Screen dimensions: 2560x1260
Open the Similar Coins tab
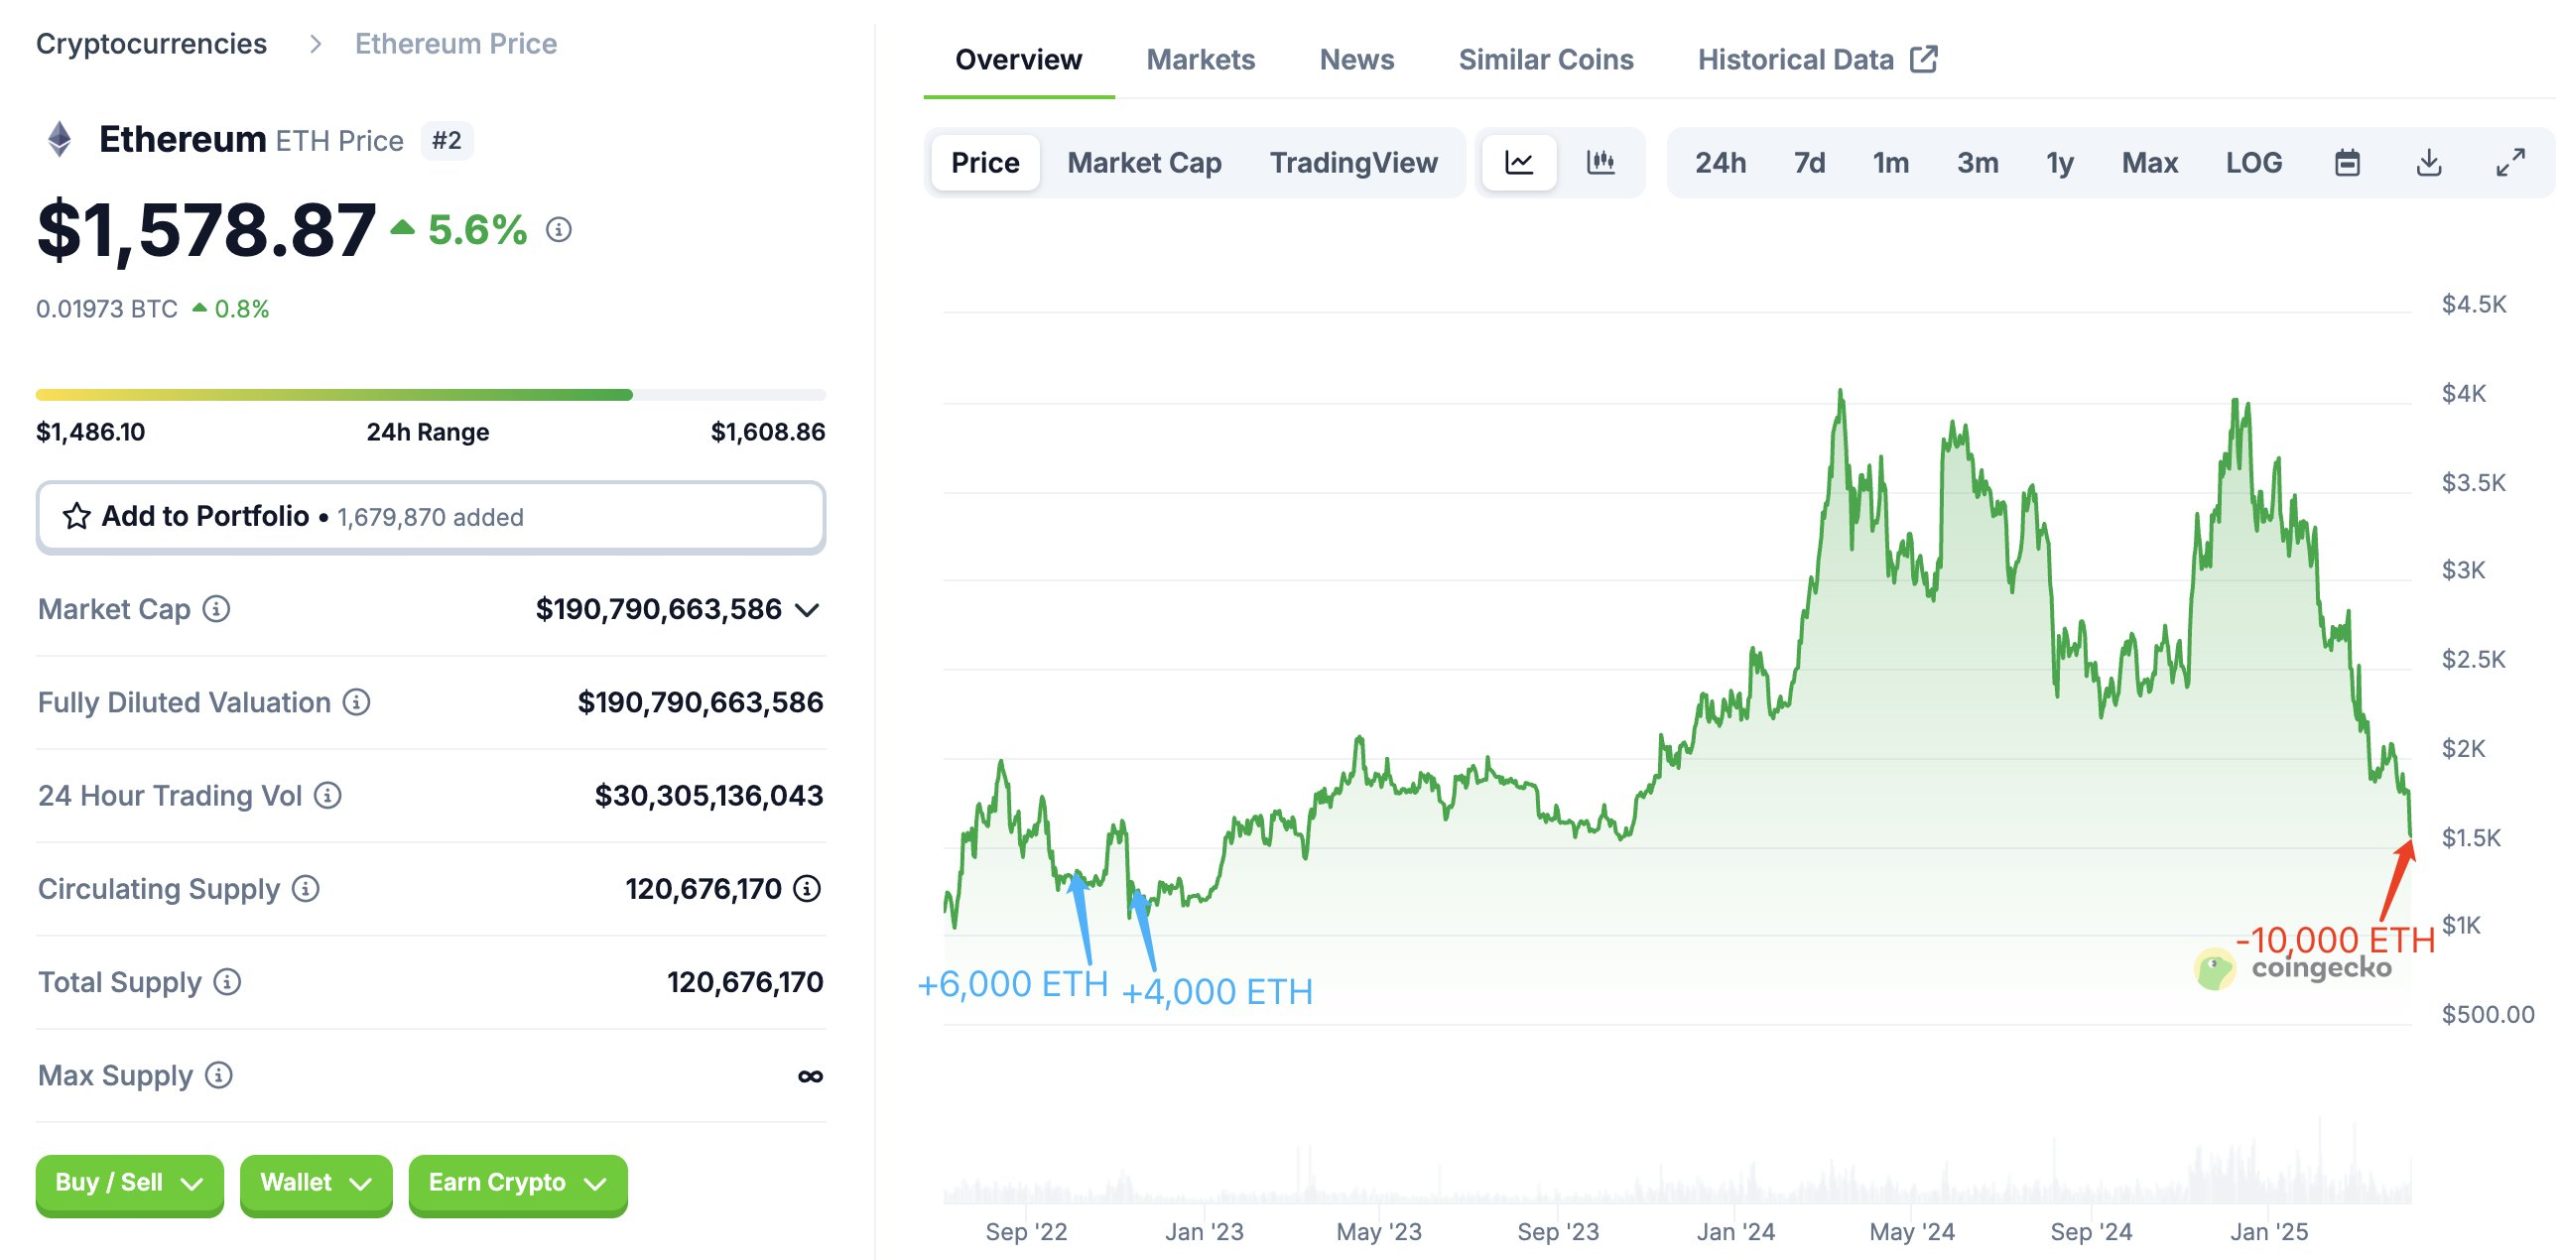tap(1545, 60)
